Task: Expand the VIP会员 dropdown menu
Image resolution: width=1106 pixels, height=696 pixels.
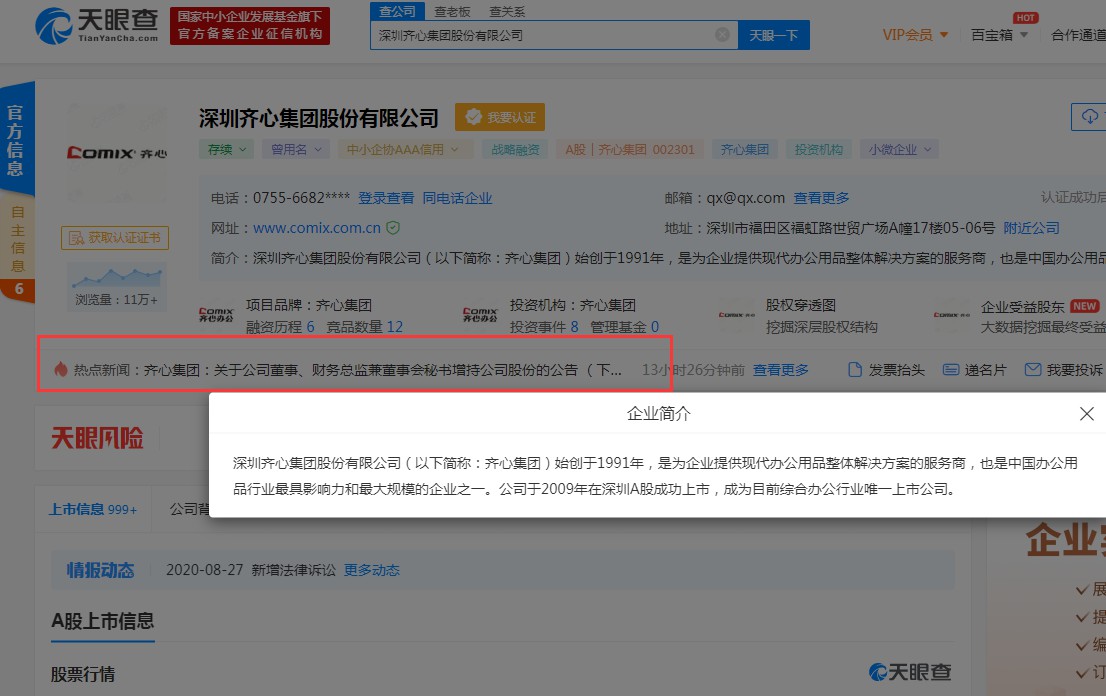Action: coord(915,35)
